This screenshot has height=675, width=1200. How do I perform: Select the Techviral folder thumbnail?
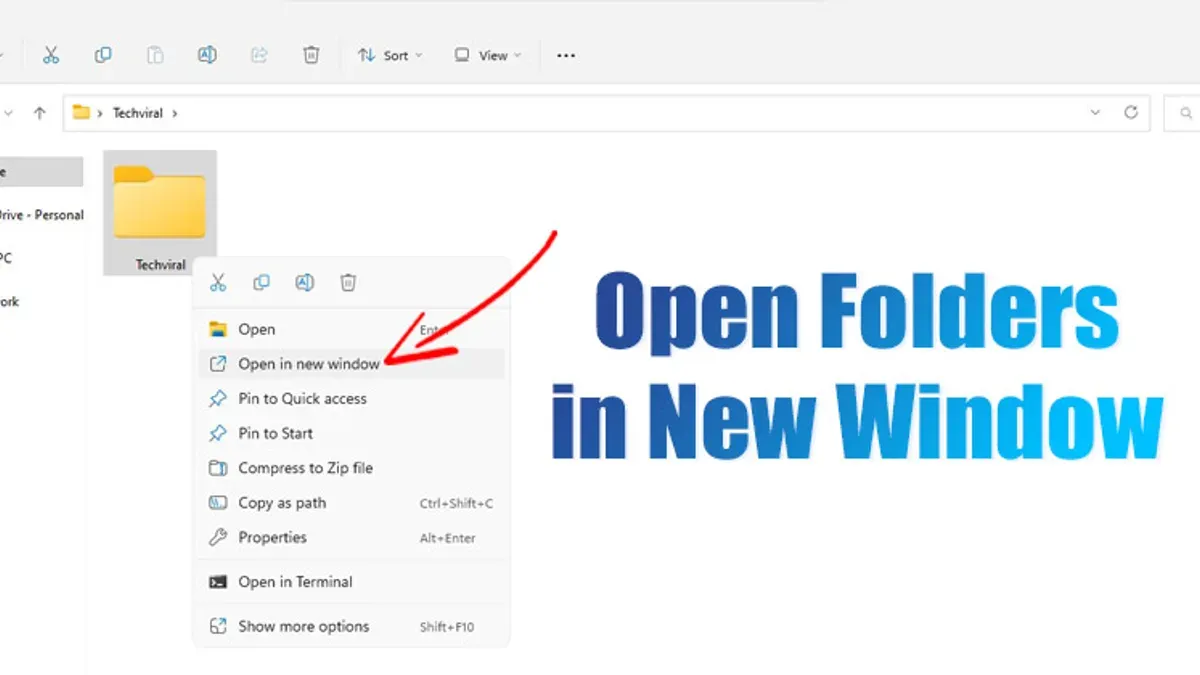click(160, 212)
